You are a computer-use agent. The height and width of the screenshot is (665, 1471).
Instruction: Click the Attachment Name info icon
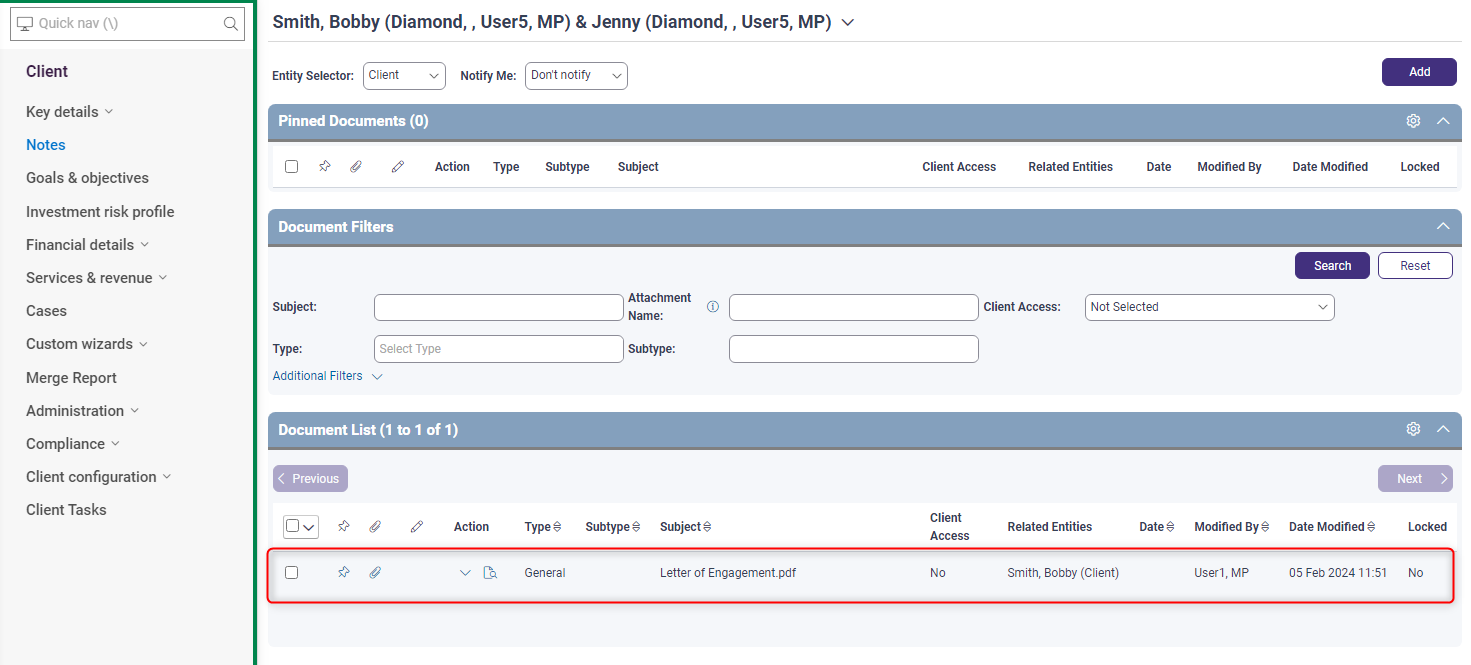click(713, 307)
